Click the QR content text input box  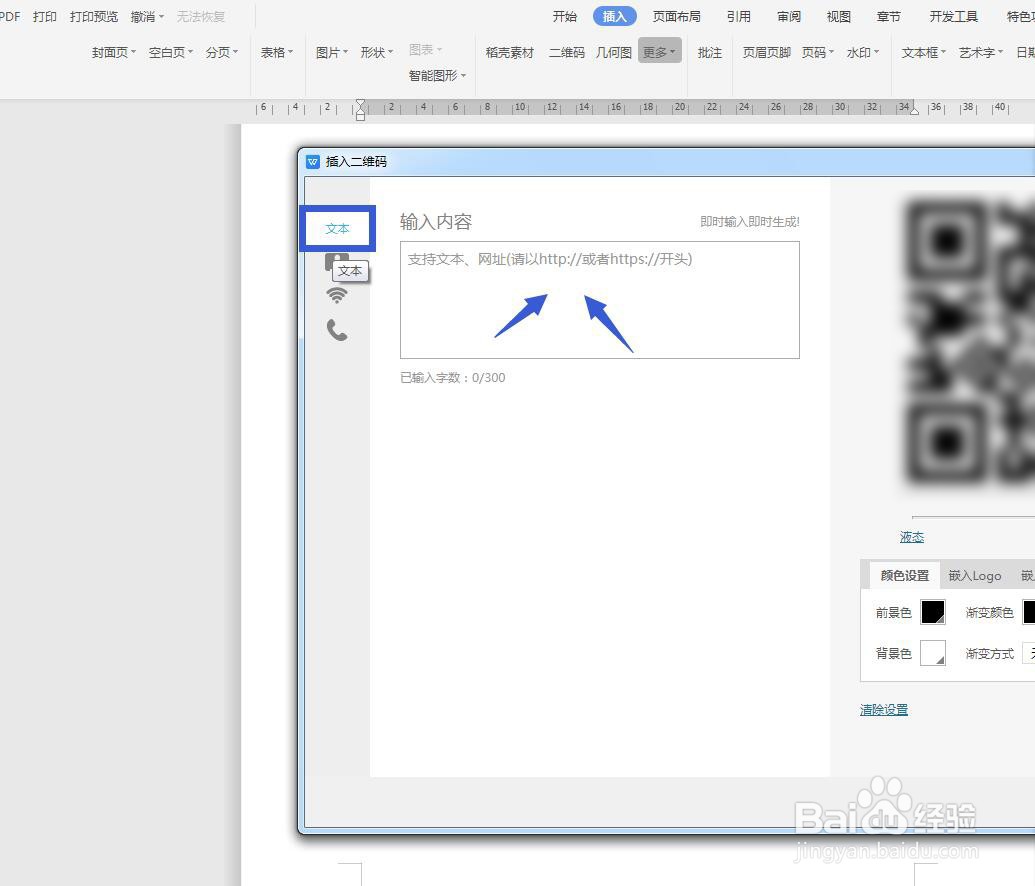click(599, 300)
